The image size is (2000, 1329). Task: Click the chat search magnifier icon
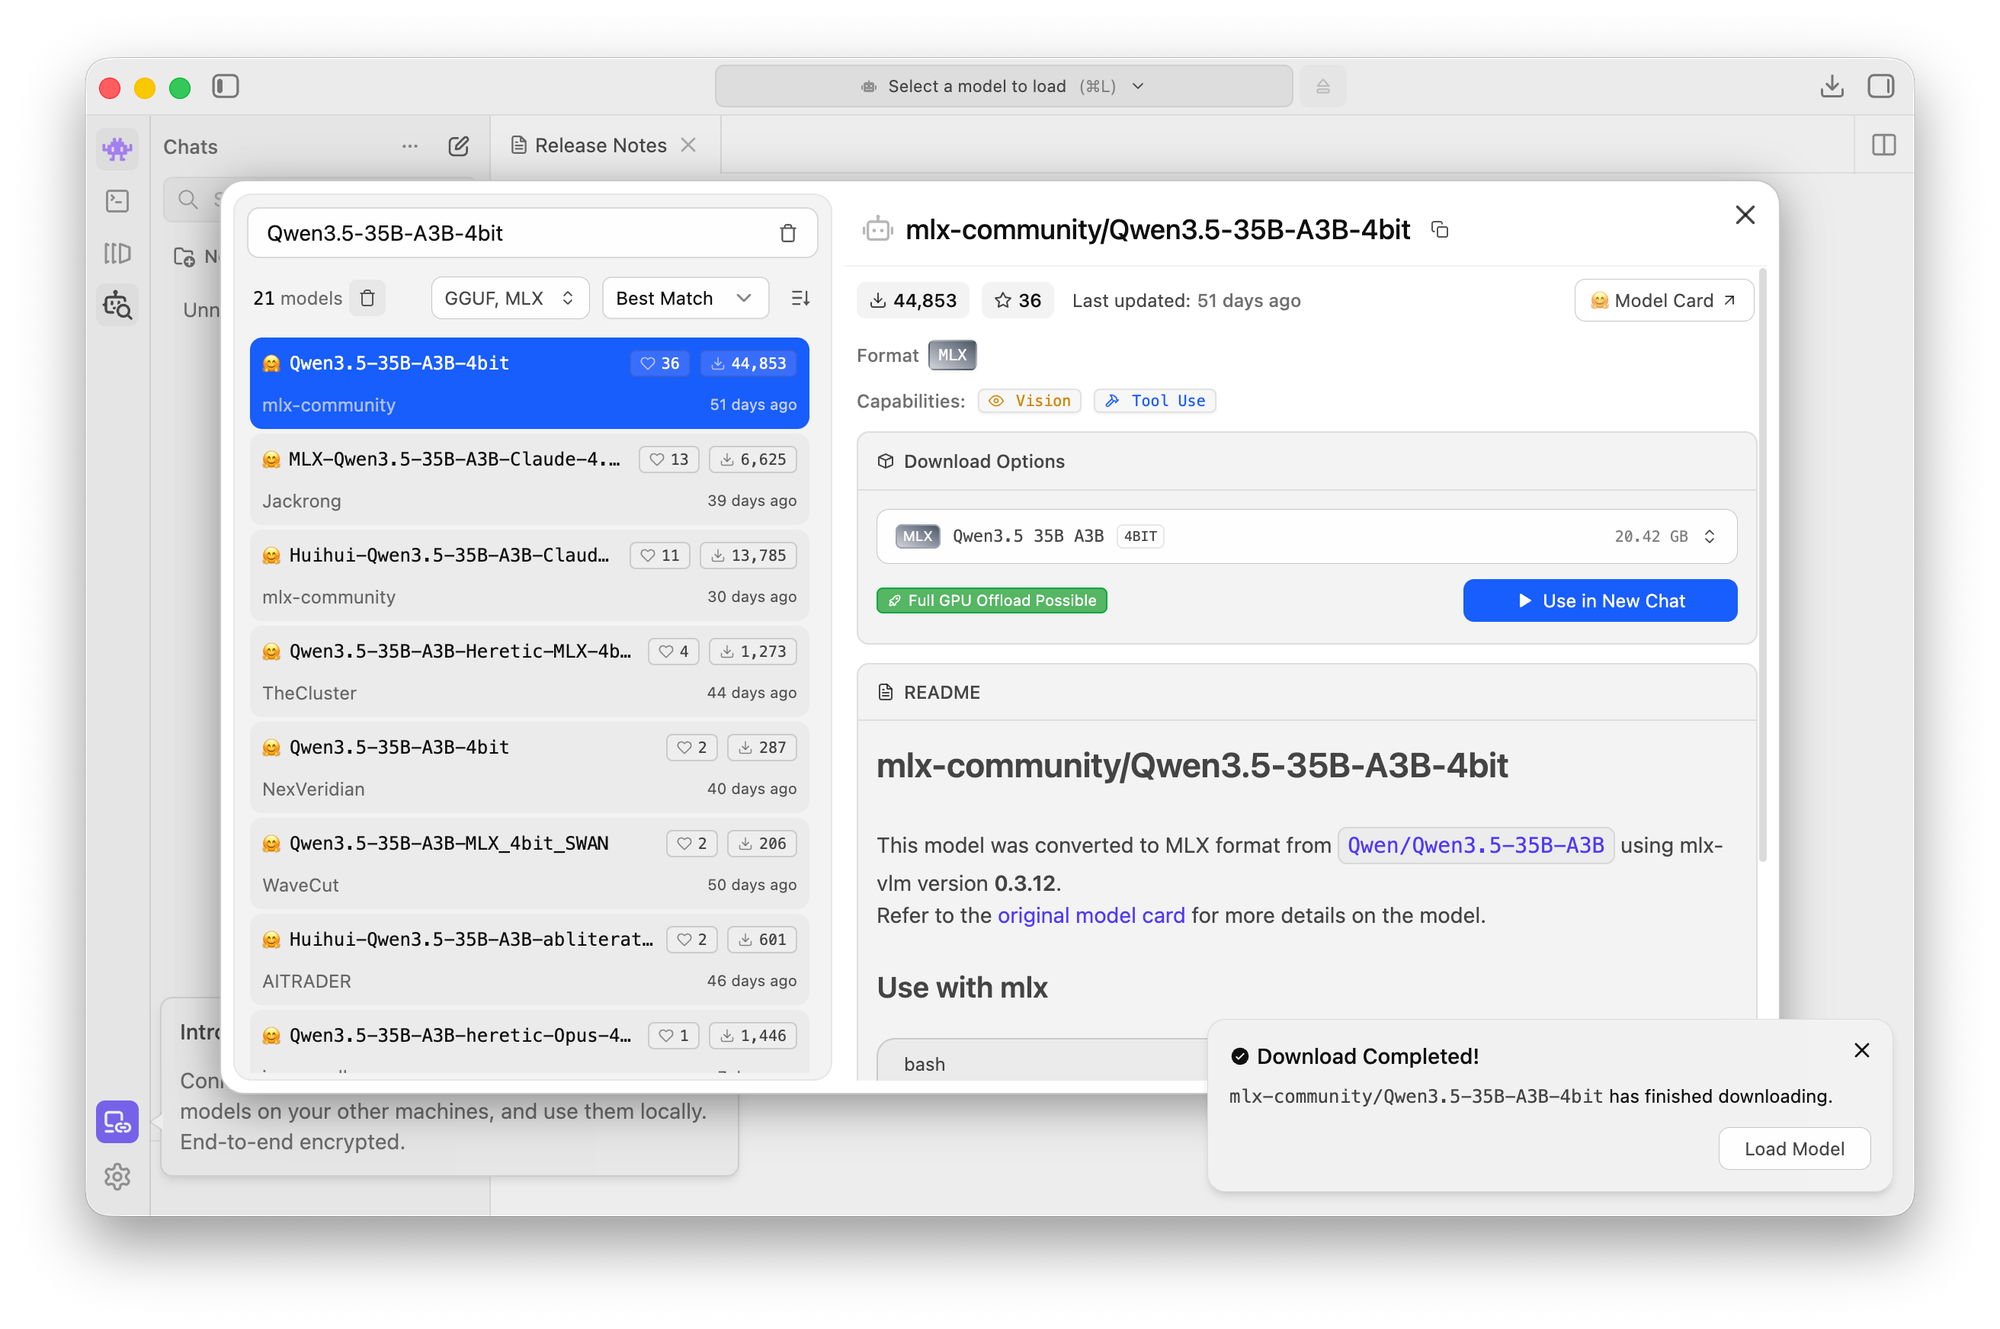[x=188, y=200]
